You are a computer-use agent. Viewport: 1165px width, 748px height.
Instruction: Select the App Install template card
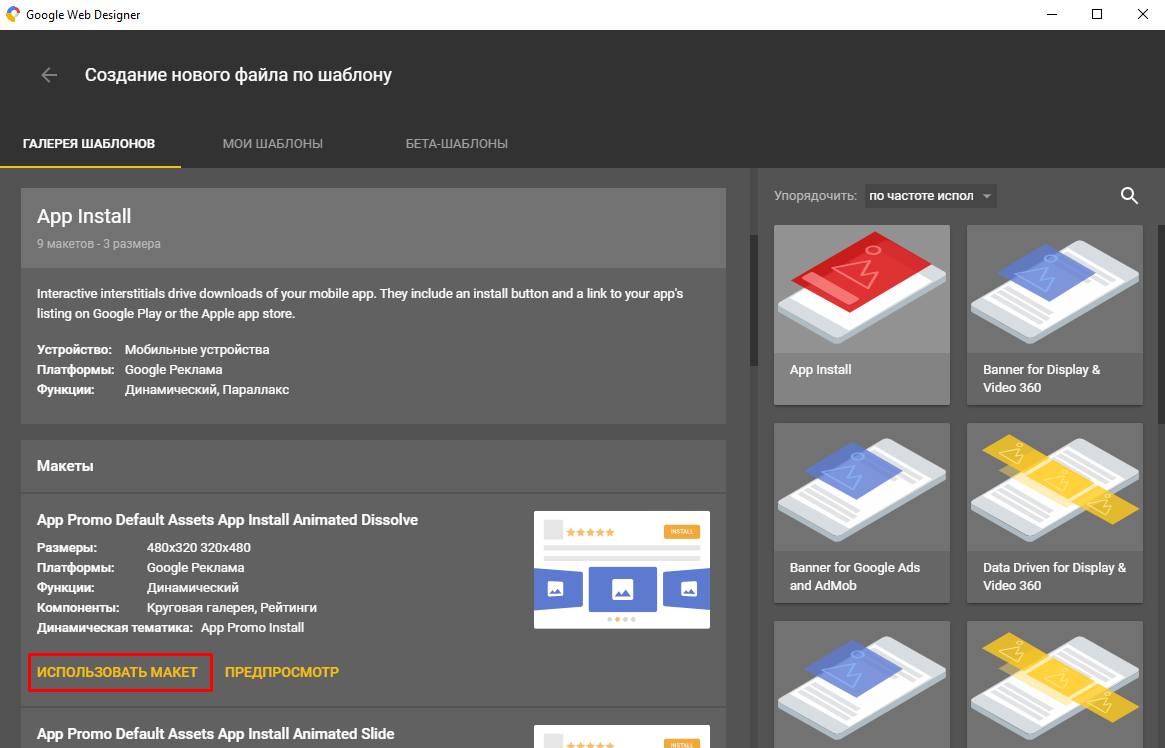(x=862, y=315)
